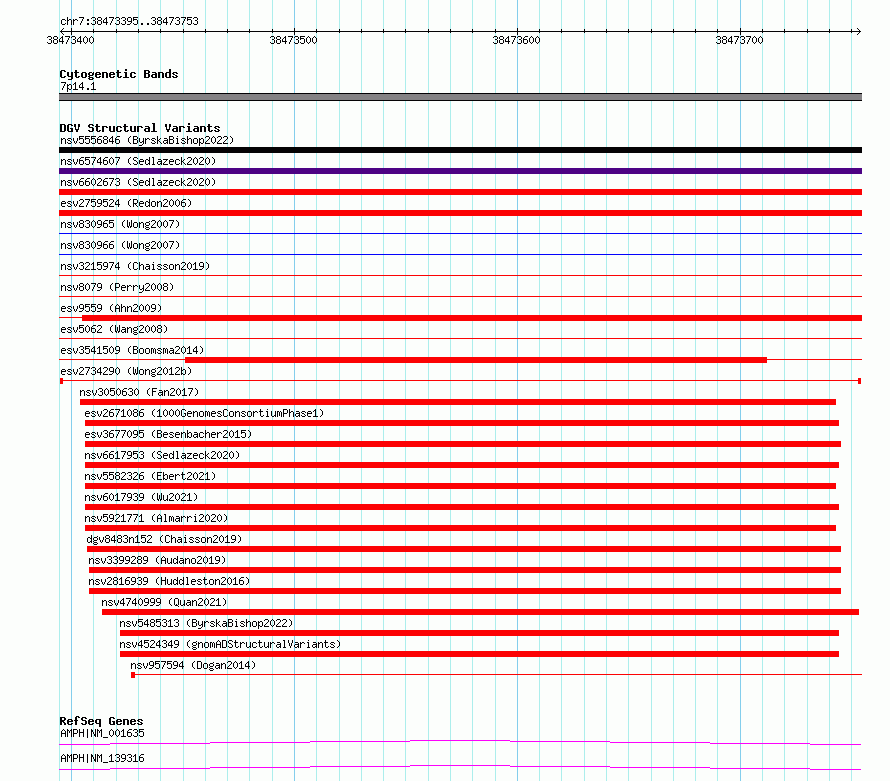Click the purple nsv6574607 variant bar
890x781 pixels.
460,171
